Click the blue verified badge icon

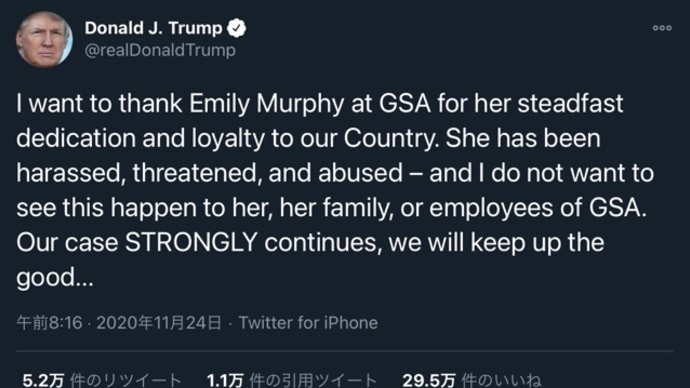click(x=236, y=28)
